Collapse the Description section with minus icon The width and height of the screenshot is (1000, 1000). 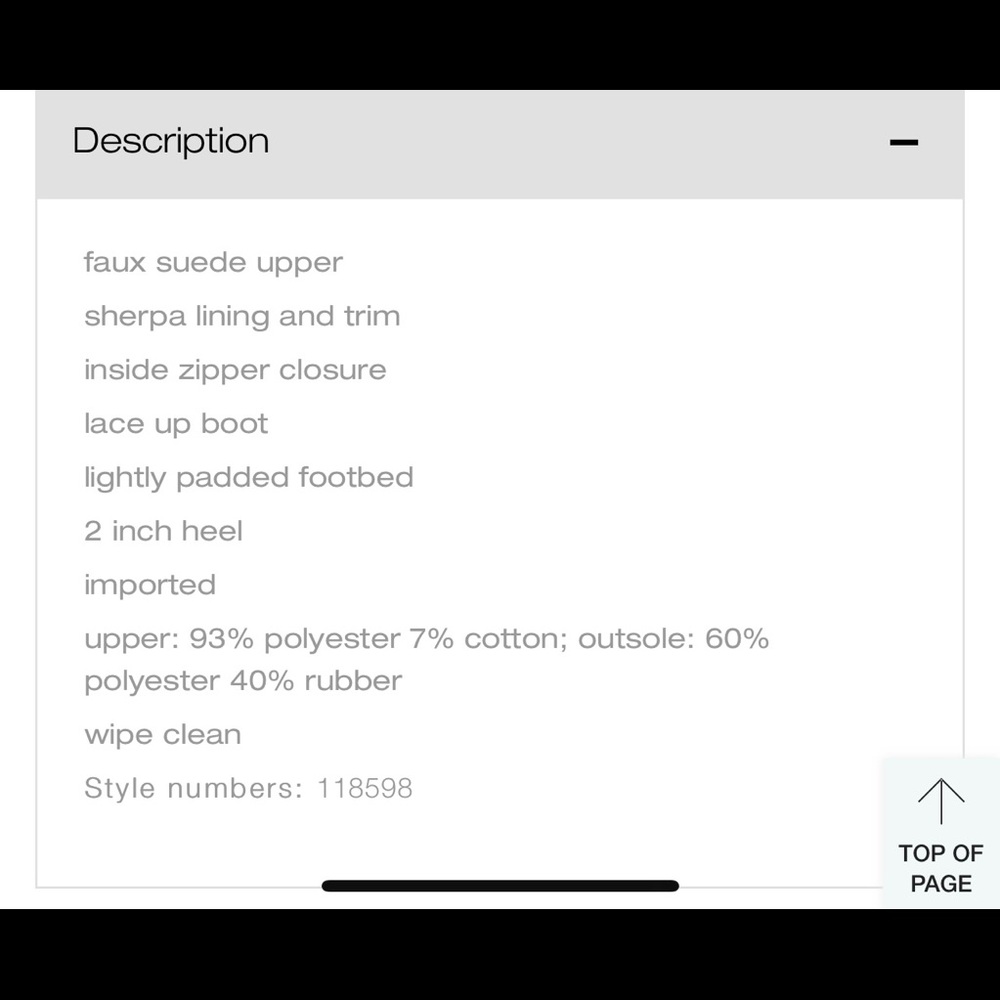[903, 142]
